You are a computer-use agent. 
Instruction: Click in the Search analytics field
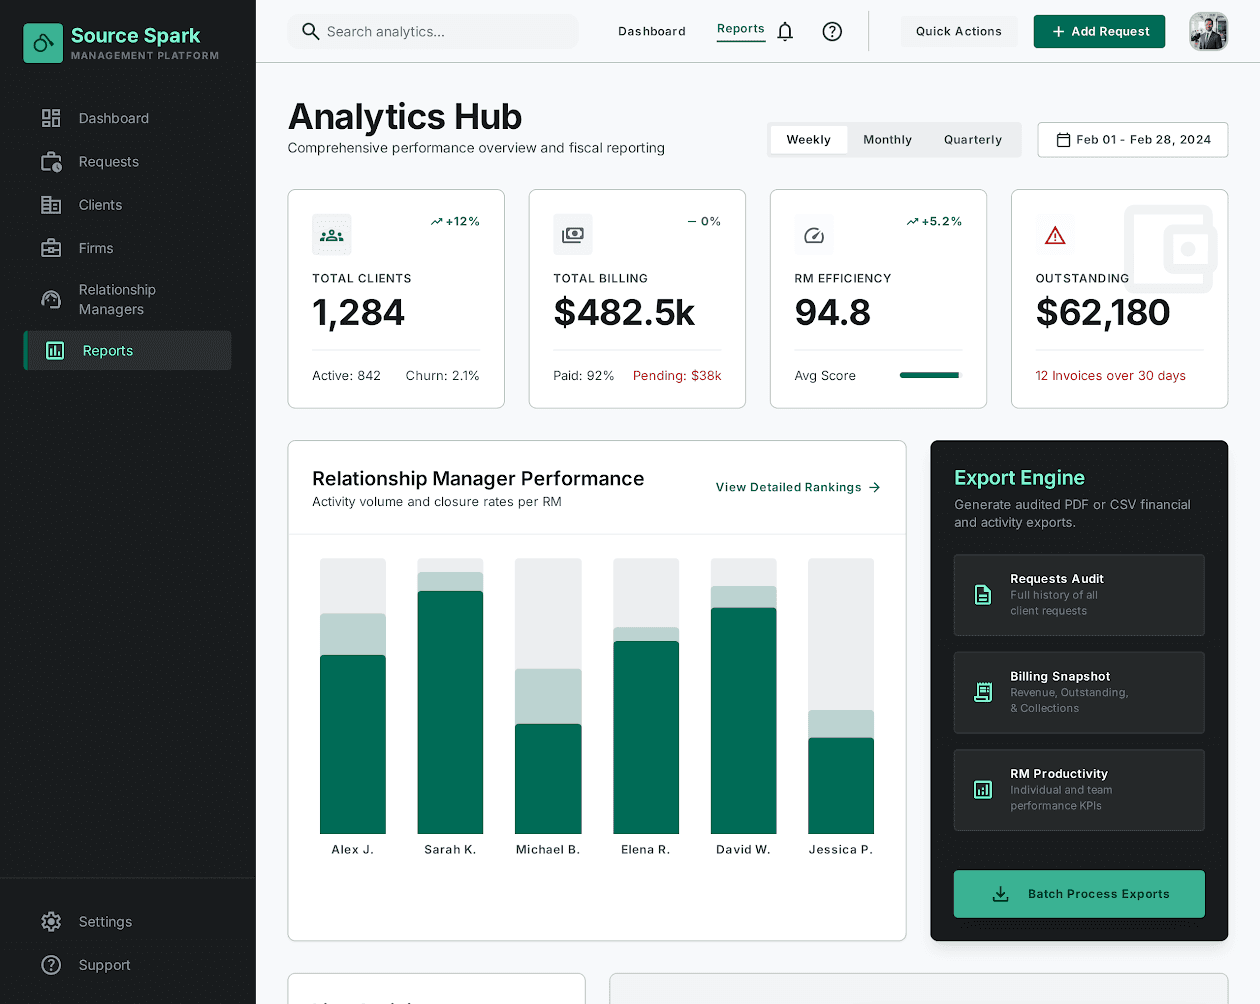pyautogui.click(x=433, y=31)
